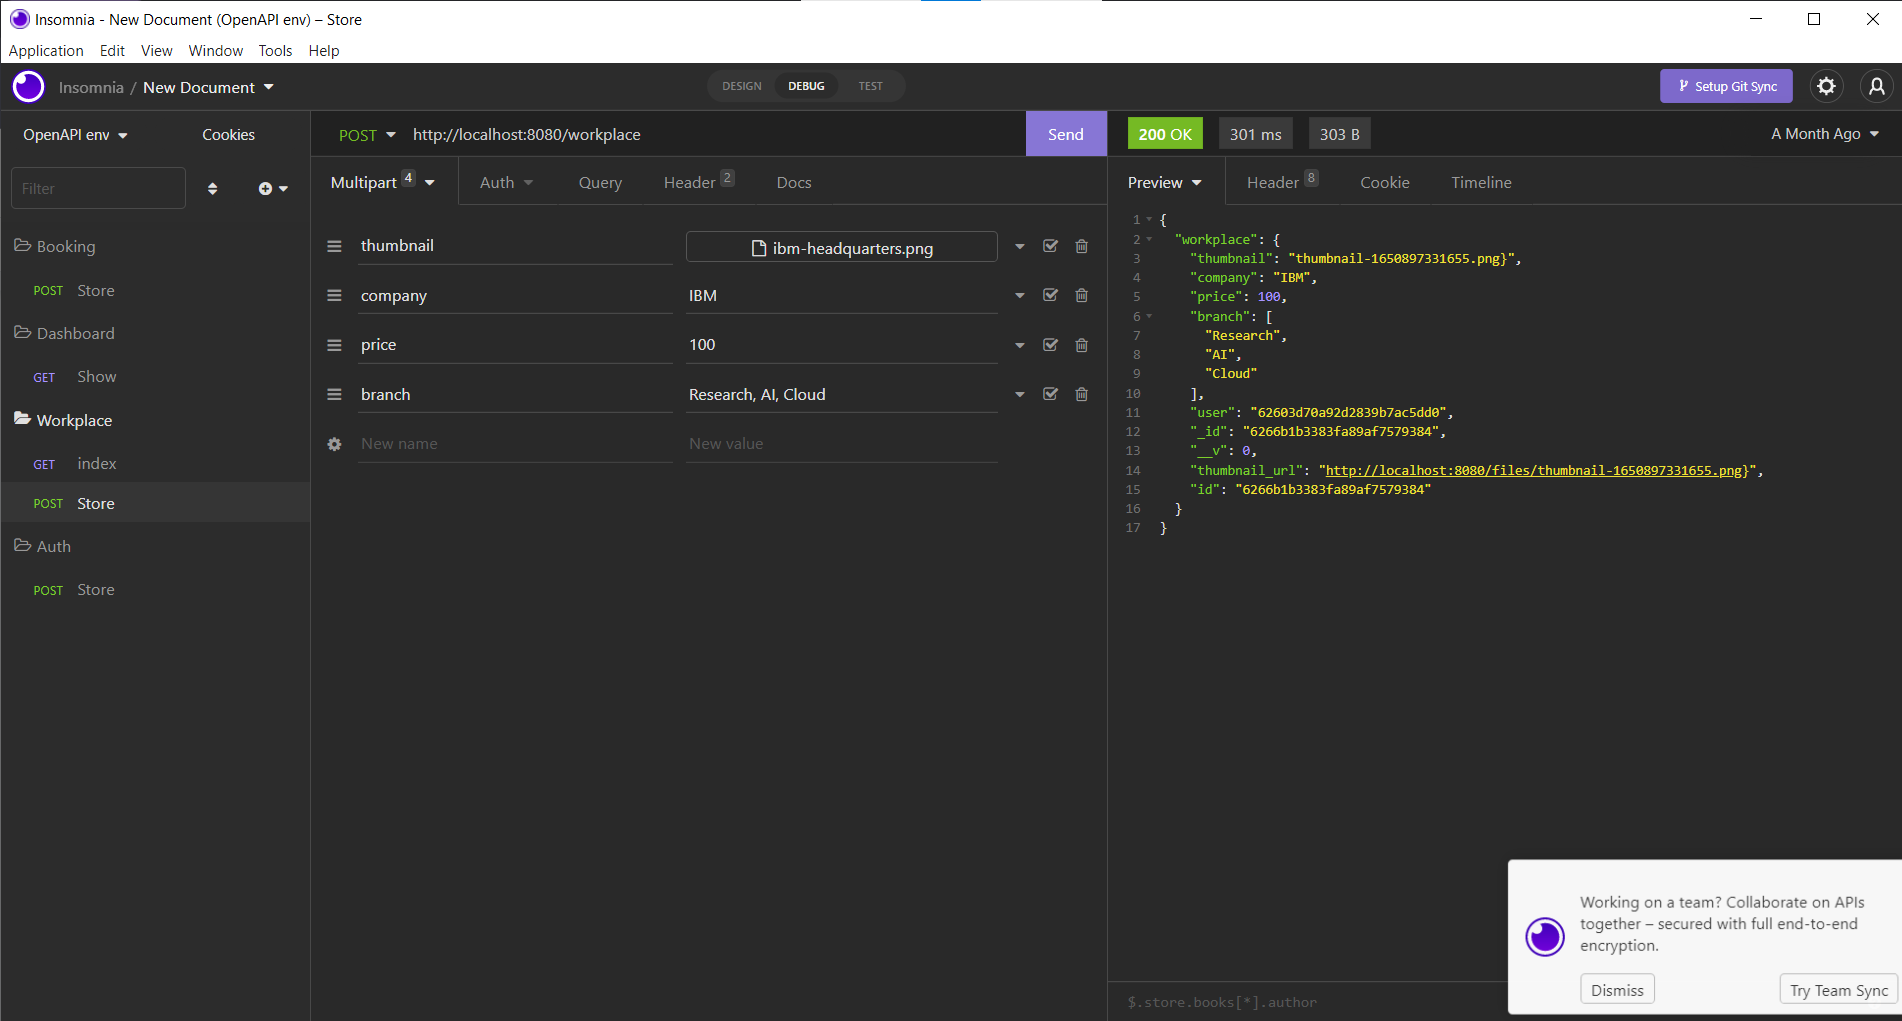Open the Preview mode dropdown
Viewport: 1902px width, 1021px height.
1164,182
